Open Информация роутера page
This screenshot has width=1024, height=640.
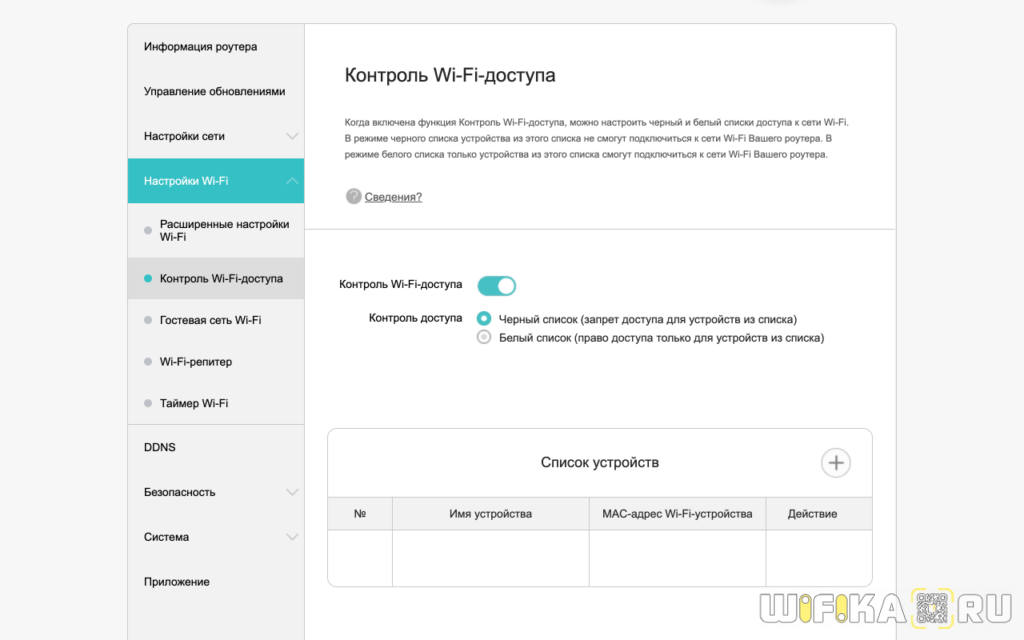pyautogui.click(x=200, y=47)
